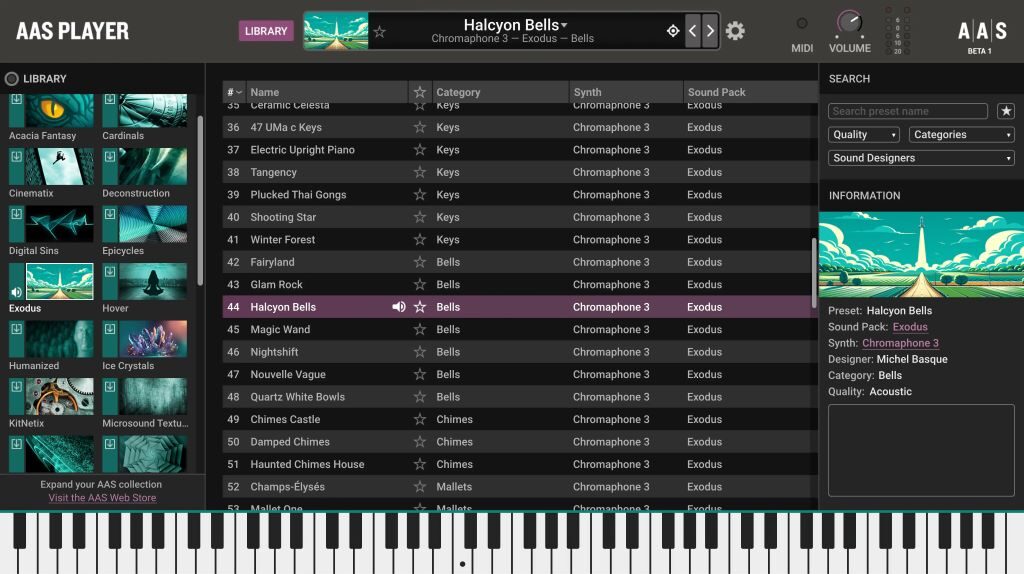Favorite Plucked Thai Gongs star

click(x=420, y=195)
